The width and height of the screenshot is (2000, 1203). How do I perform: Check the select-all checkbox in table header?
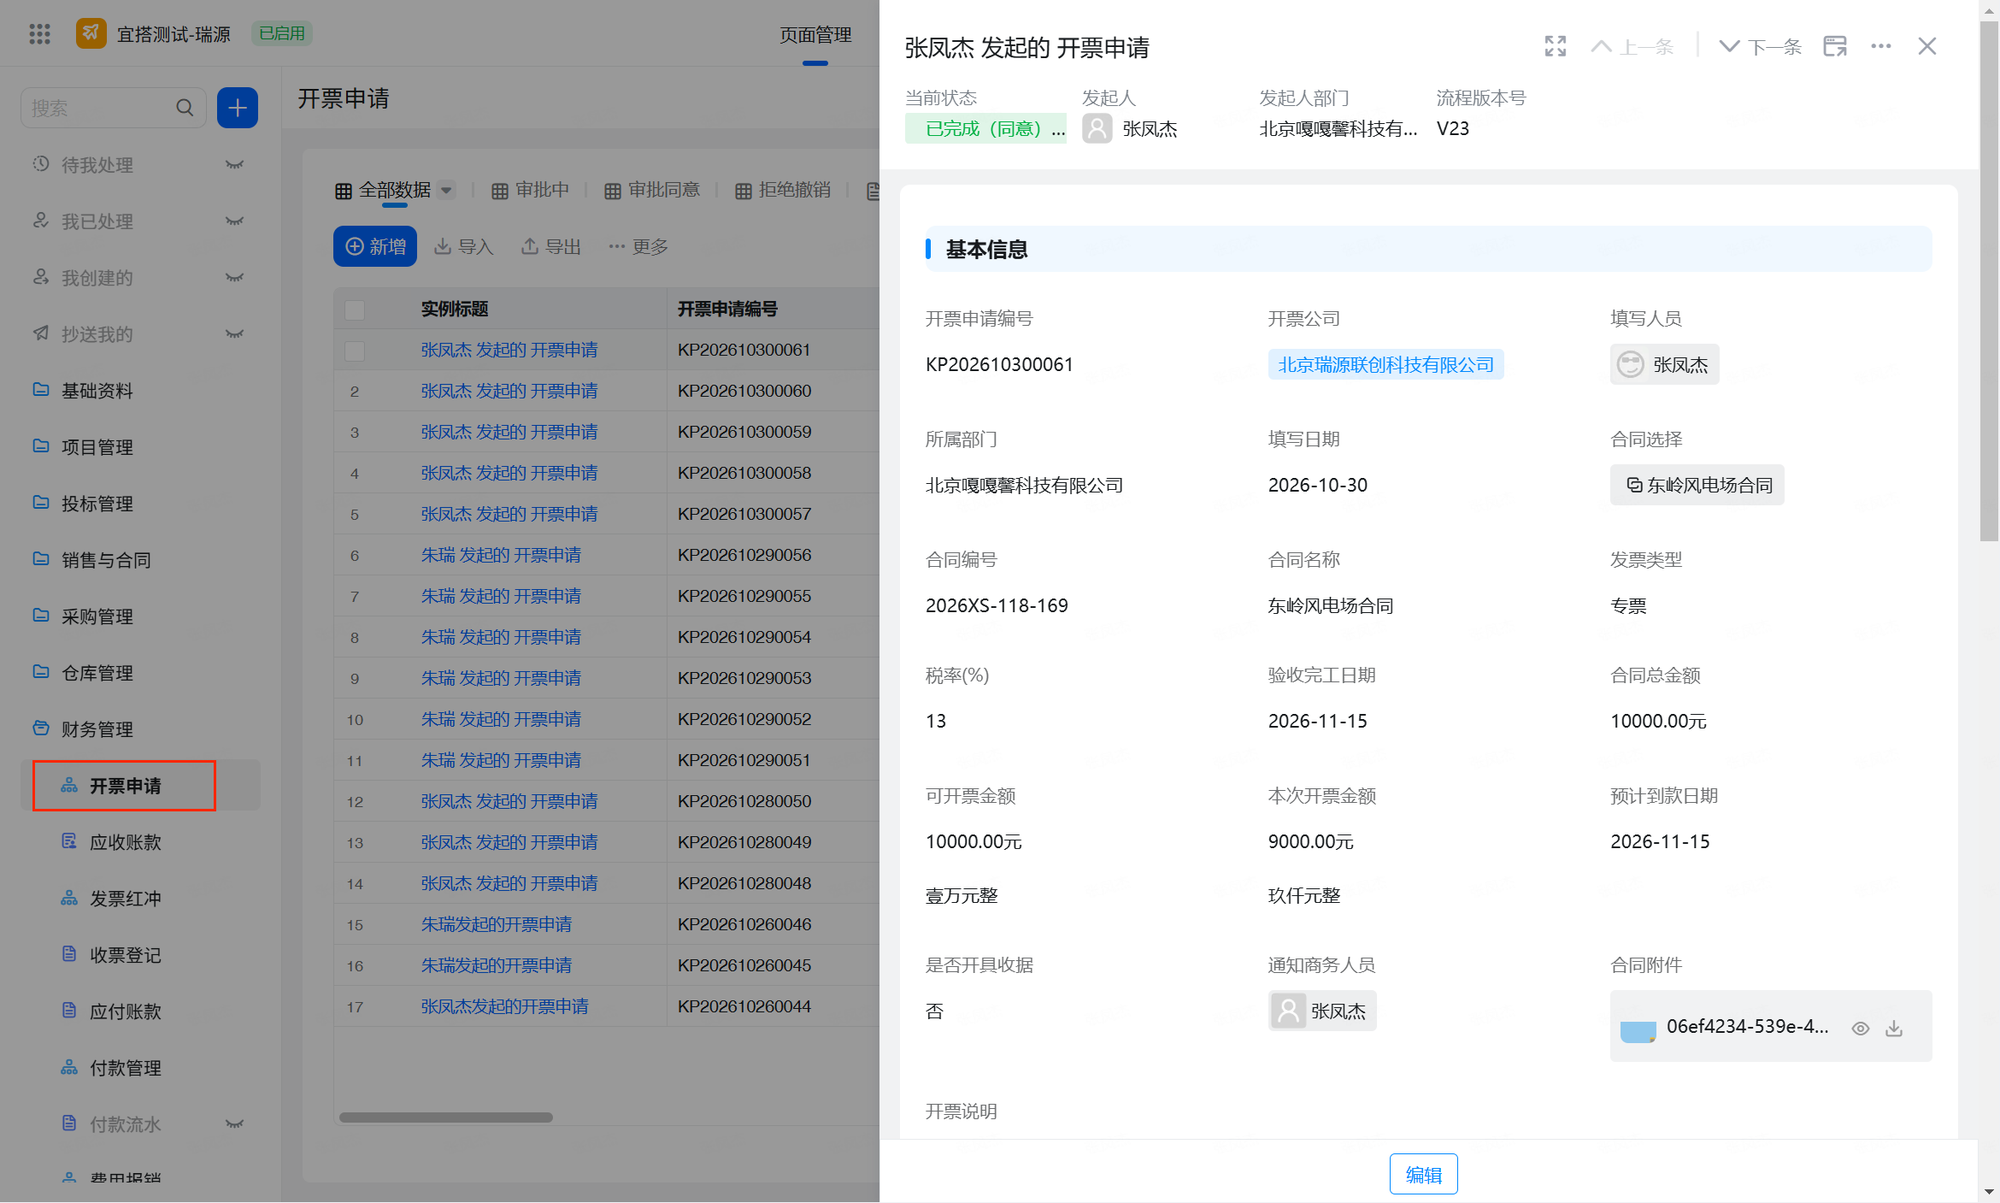click(x=355, y=309)
